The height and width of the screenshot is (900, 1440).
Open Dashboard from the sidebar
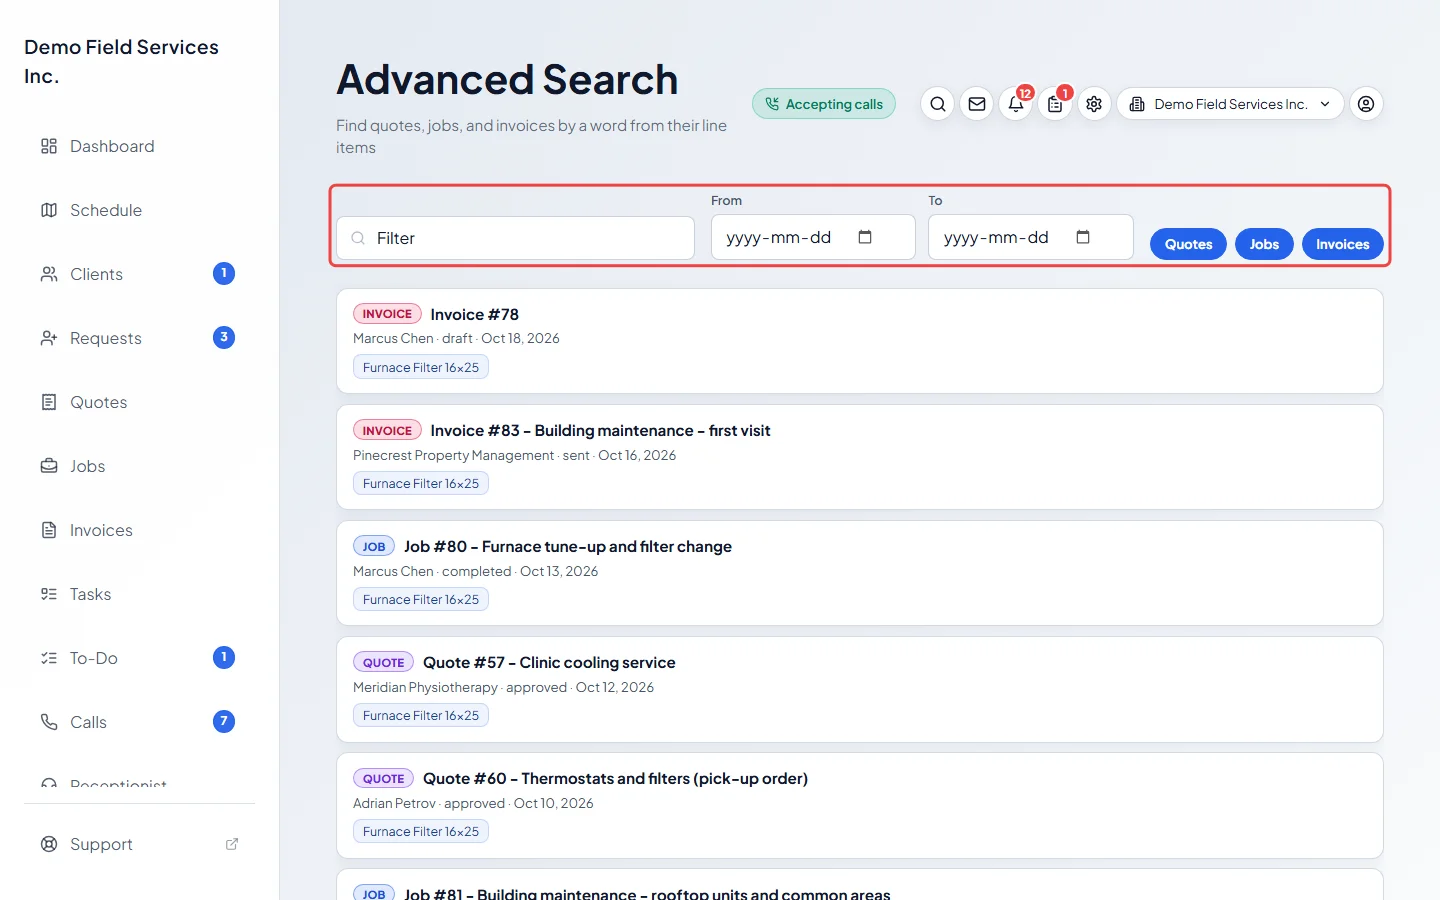(x=139, y=146)
